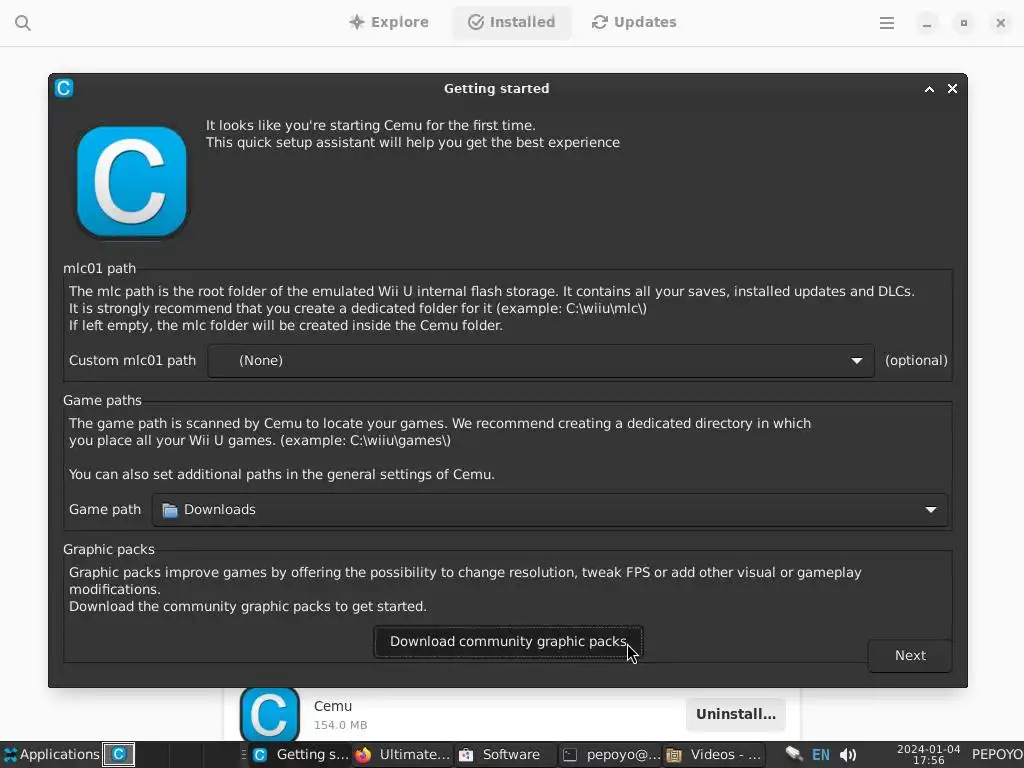Screen dimensions: 1024x768
Task: Click the '(optional)' label beside mlc01 path
Action: pyautogui.click(x=916, y=361)
